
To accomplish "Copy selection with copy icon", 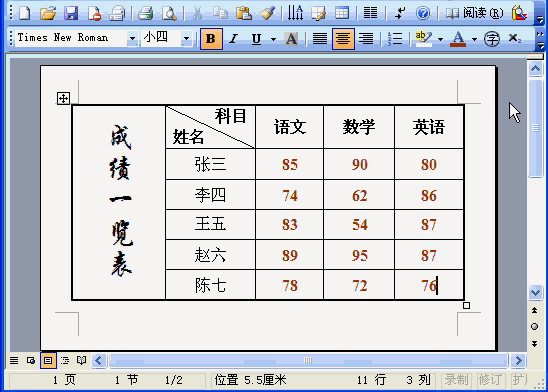I will pyautogui.click(x=221, y=14).
